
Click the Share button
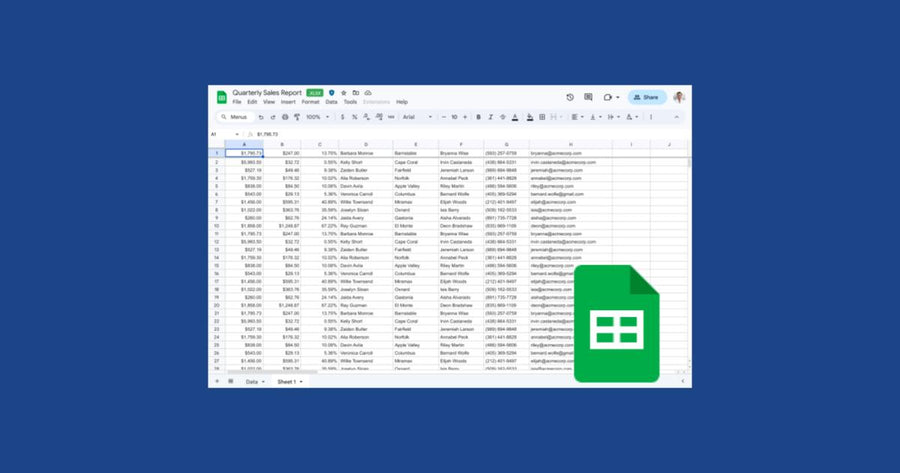[647, 97]
